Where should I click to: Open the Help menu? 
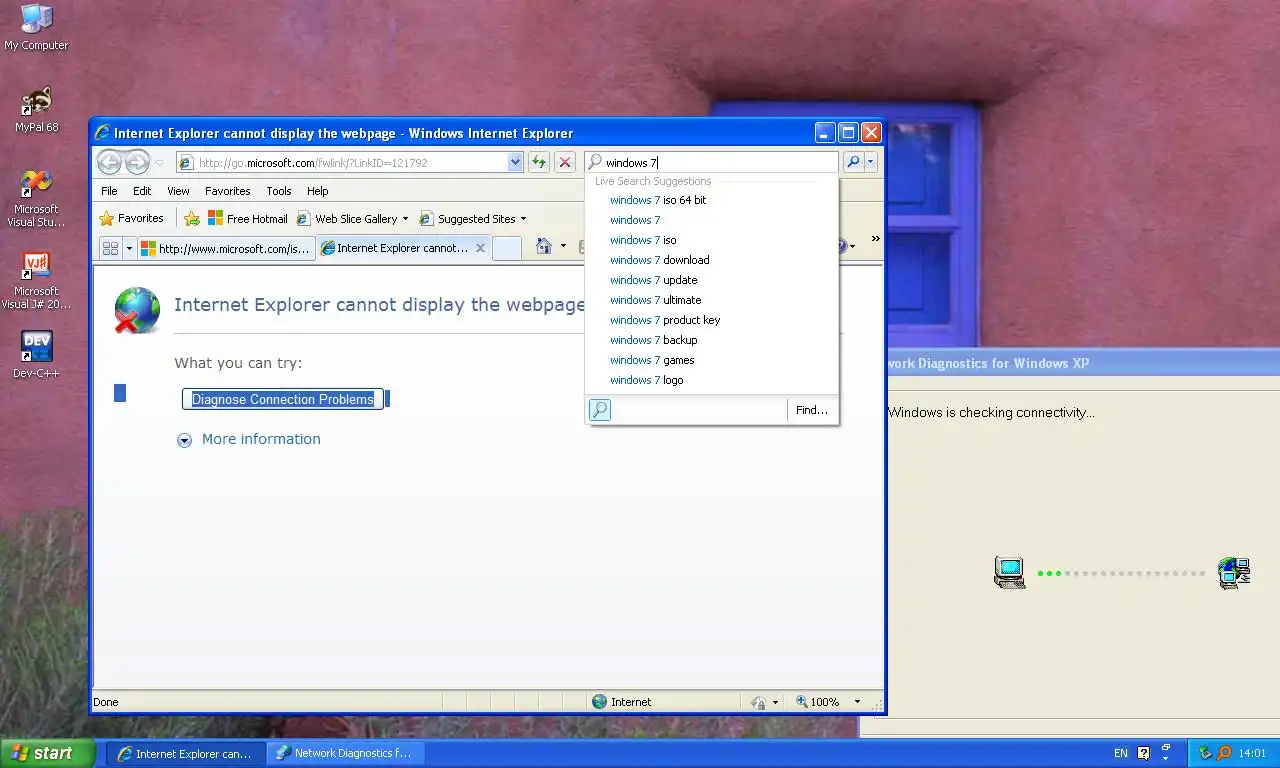[x=317, y=191]
